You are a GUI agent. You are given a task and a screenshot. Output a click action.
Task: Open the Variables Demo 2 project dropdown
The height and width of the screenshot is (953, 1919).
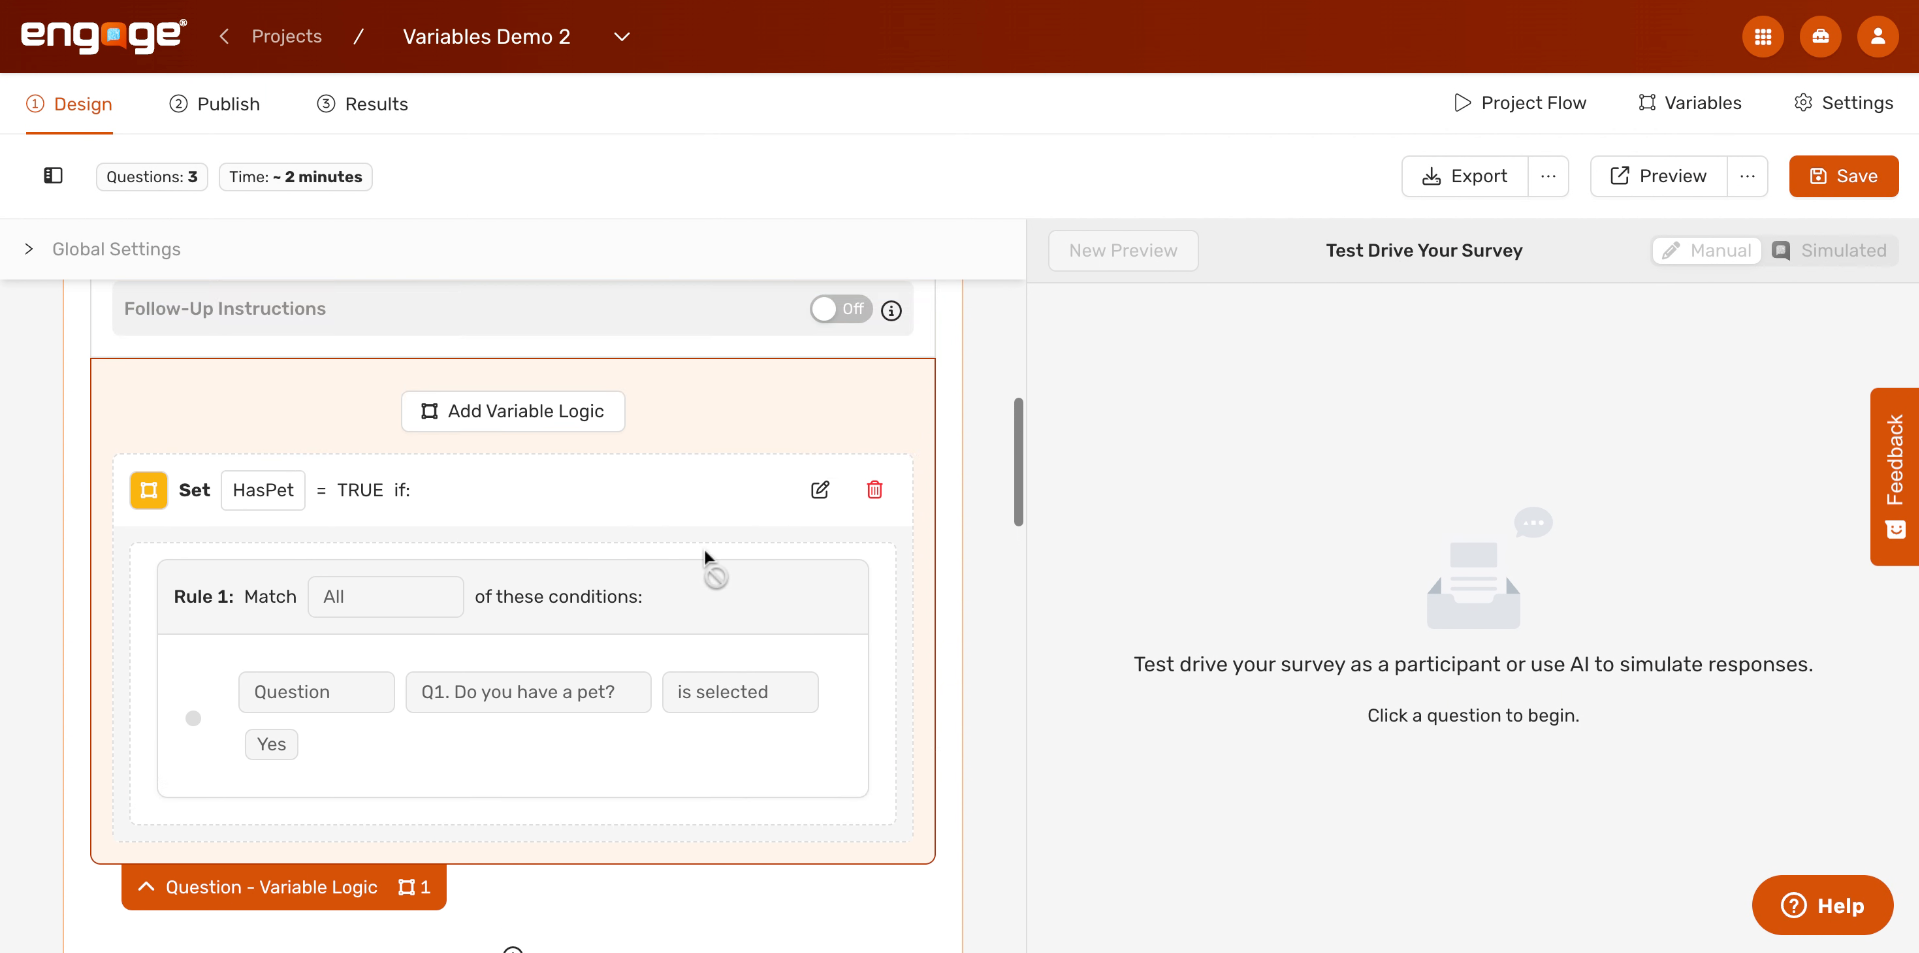coord(621,37)
